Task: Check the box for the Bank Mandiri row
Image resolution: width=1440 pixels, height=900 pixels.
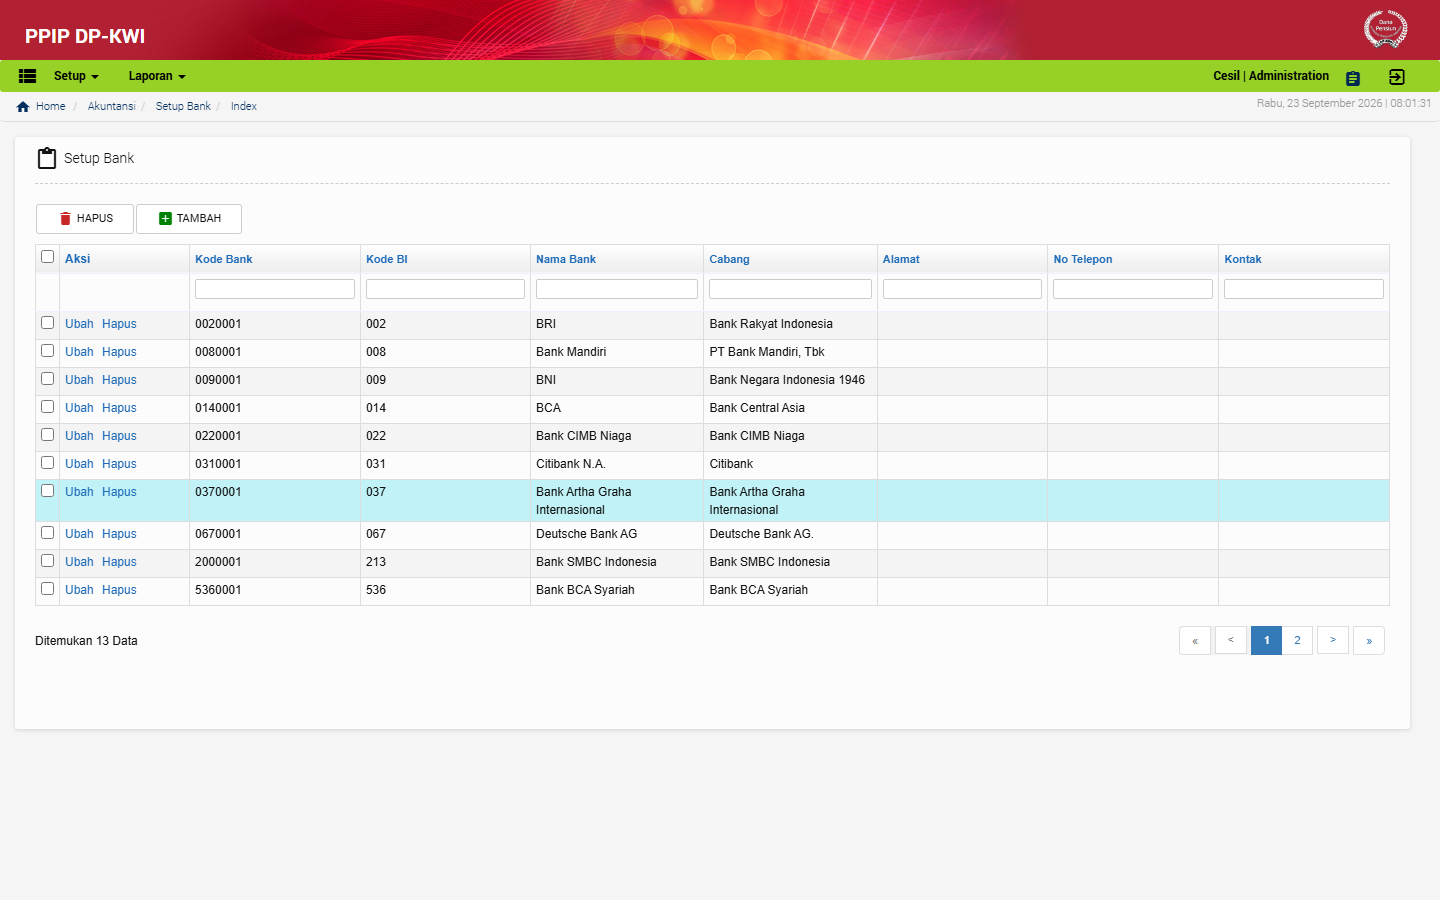Action: (x=47, y=350)
